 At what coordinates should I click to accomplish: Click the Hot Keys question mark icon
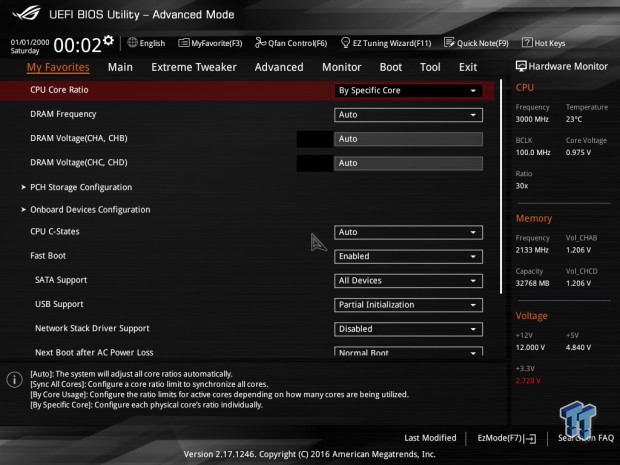(x=527, y=42)
